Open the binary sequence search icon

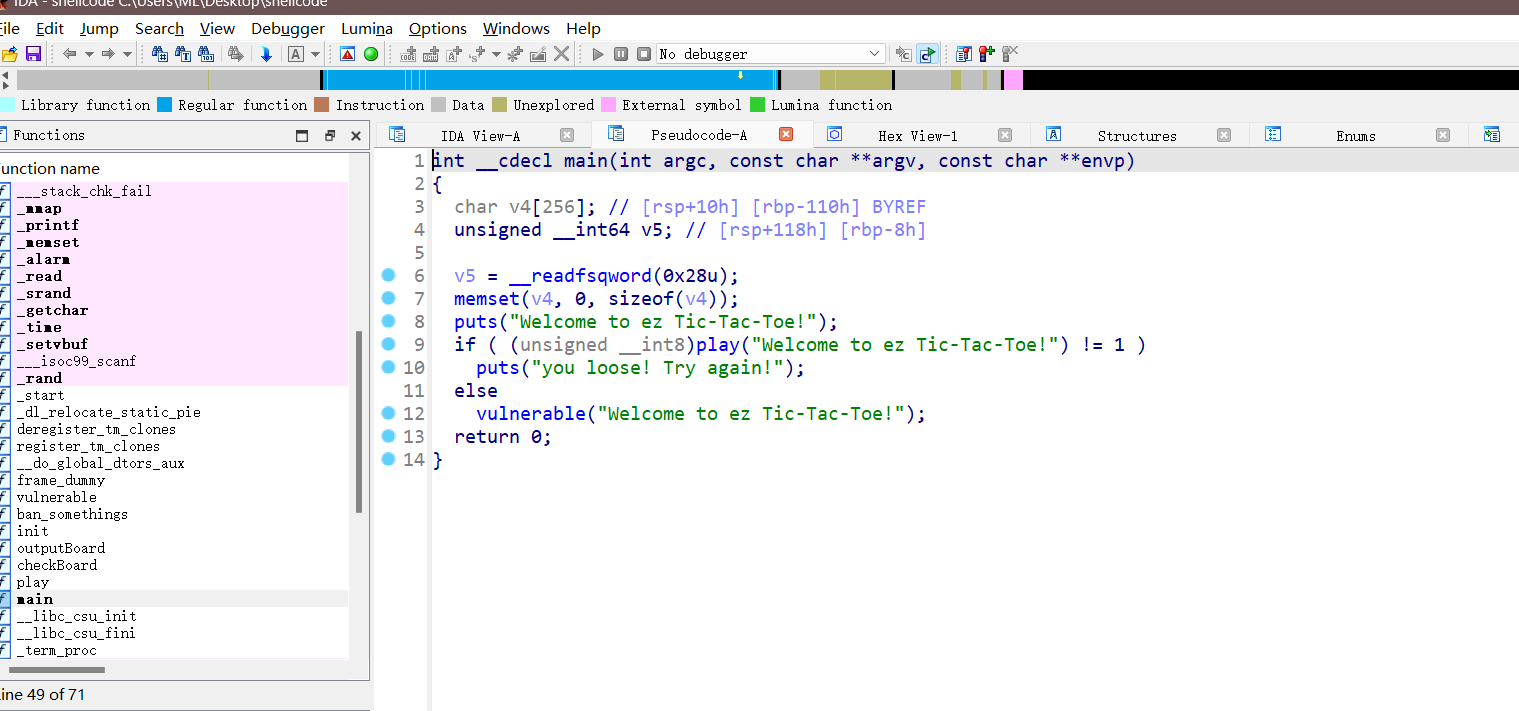(160, 54)
